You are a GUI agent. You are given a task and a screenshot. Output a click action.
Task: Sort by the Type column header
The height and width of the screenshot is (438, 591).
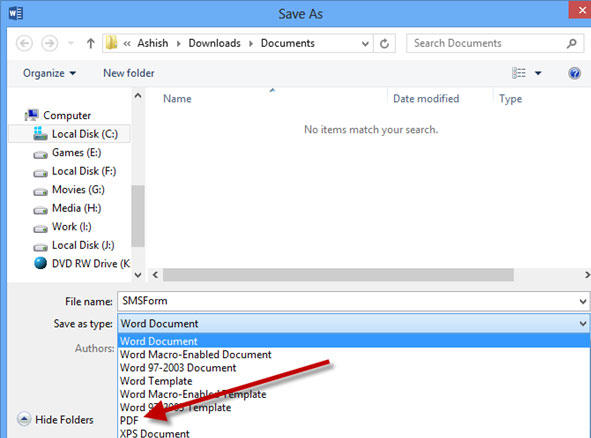(510, 99)
